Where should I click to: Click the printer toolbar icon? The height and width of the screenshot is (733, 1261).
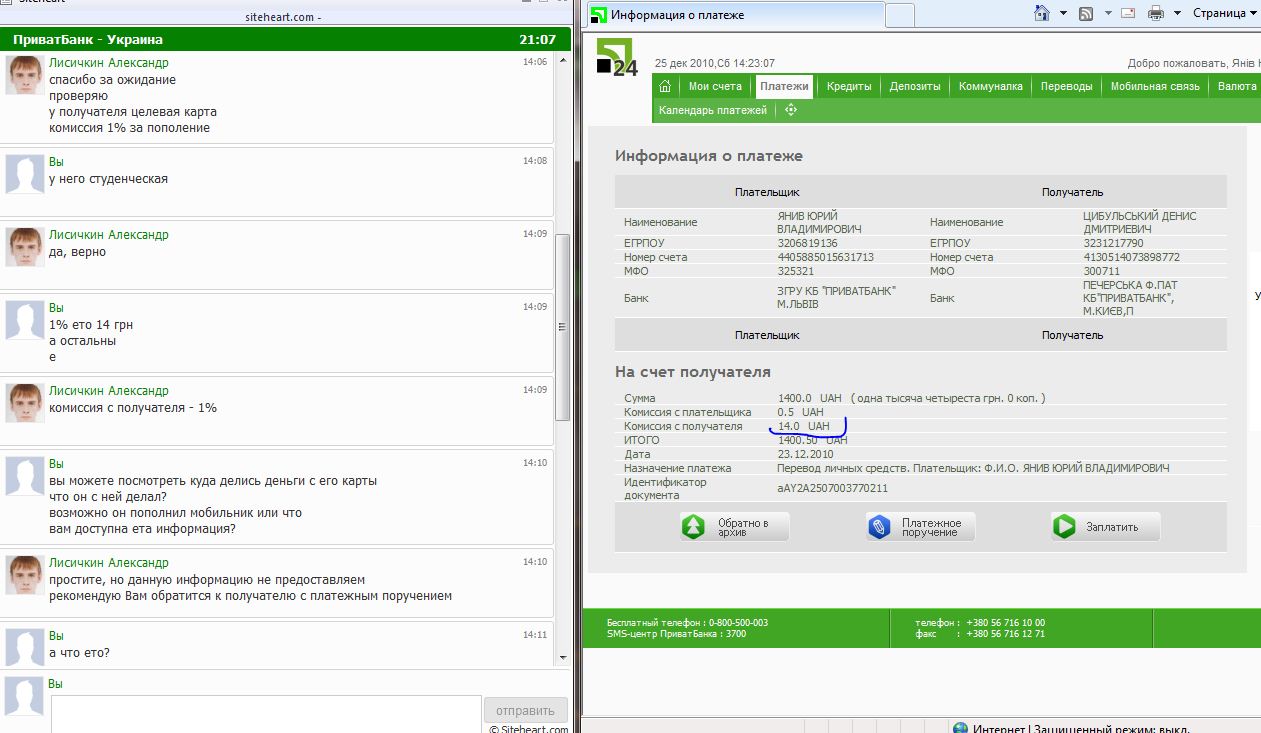point(1155,13)
